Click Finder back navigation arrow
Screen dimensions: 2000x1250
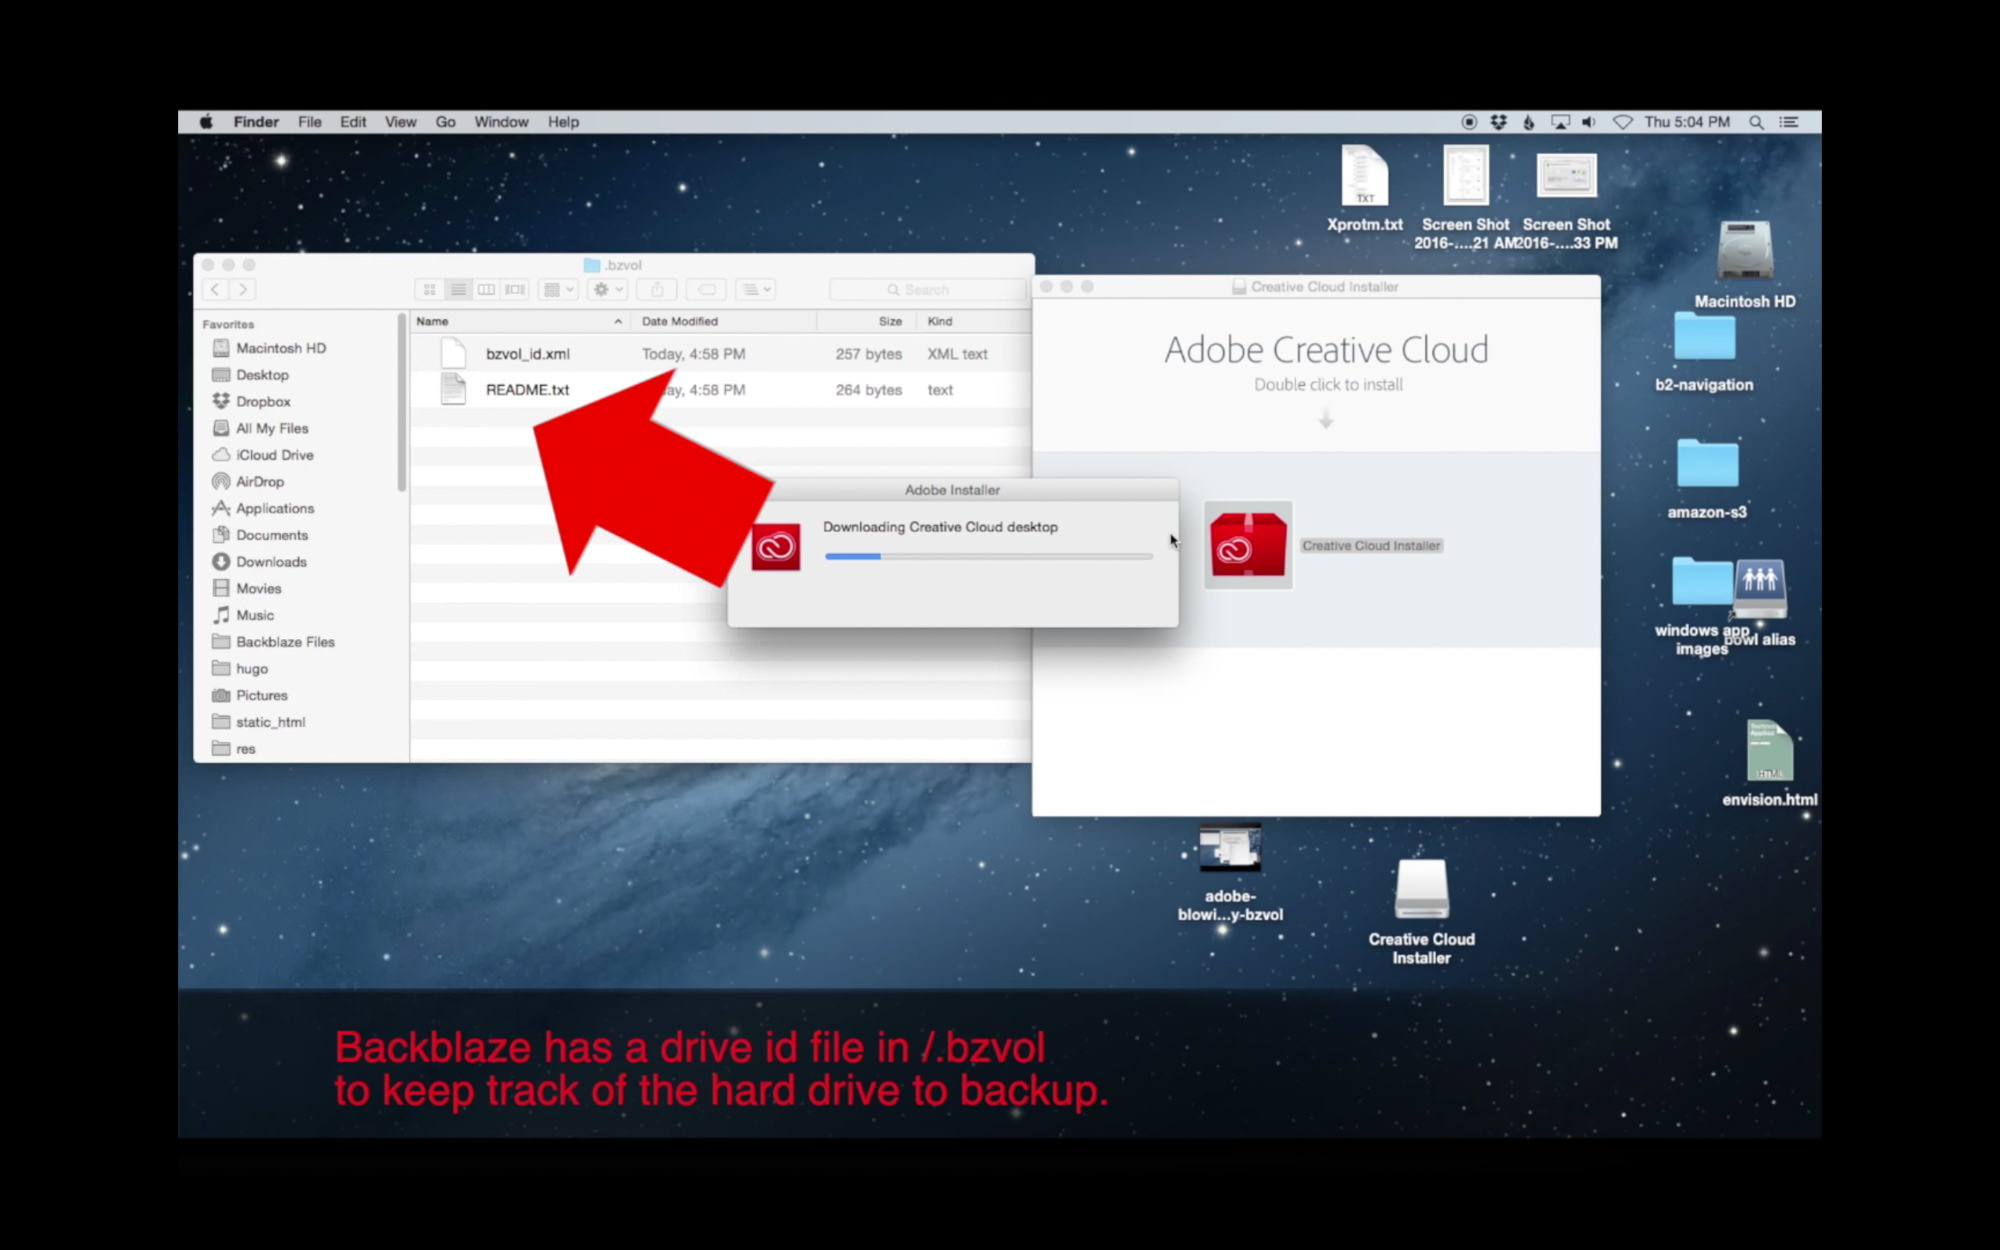click(215, 289)
